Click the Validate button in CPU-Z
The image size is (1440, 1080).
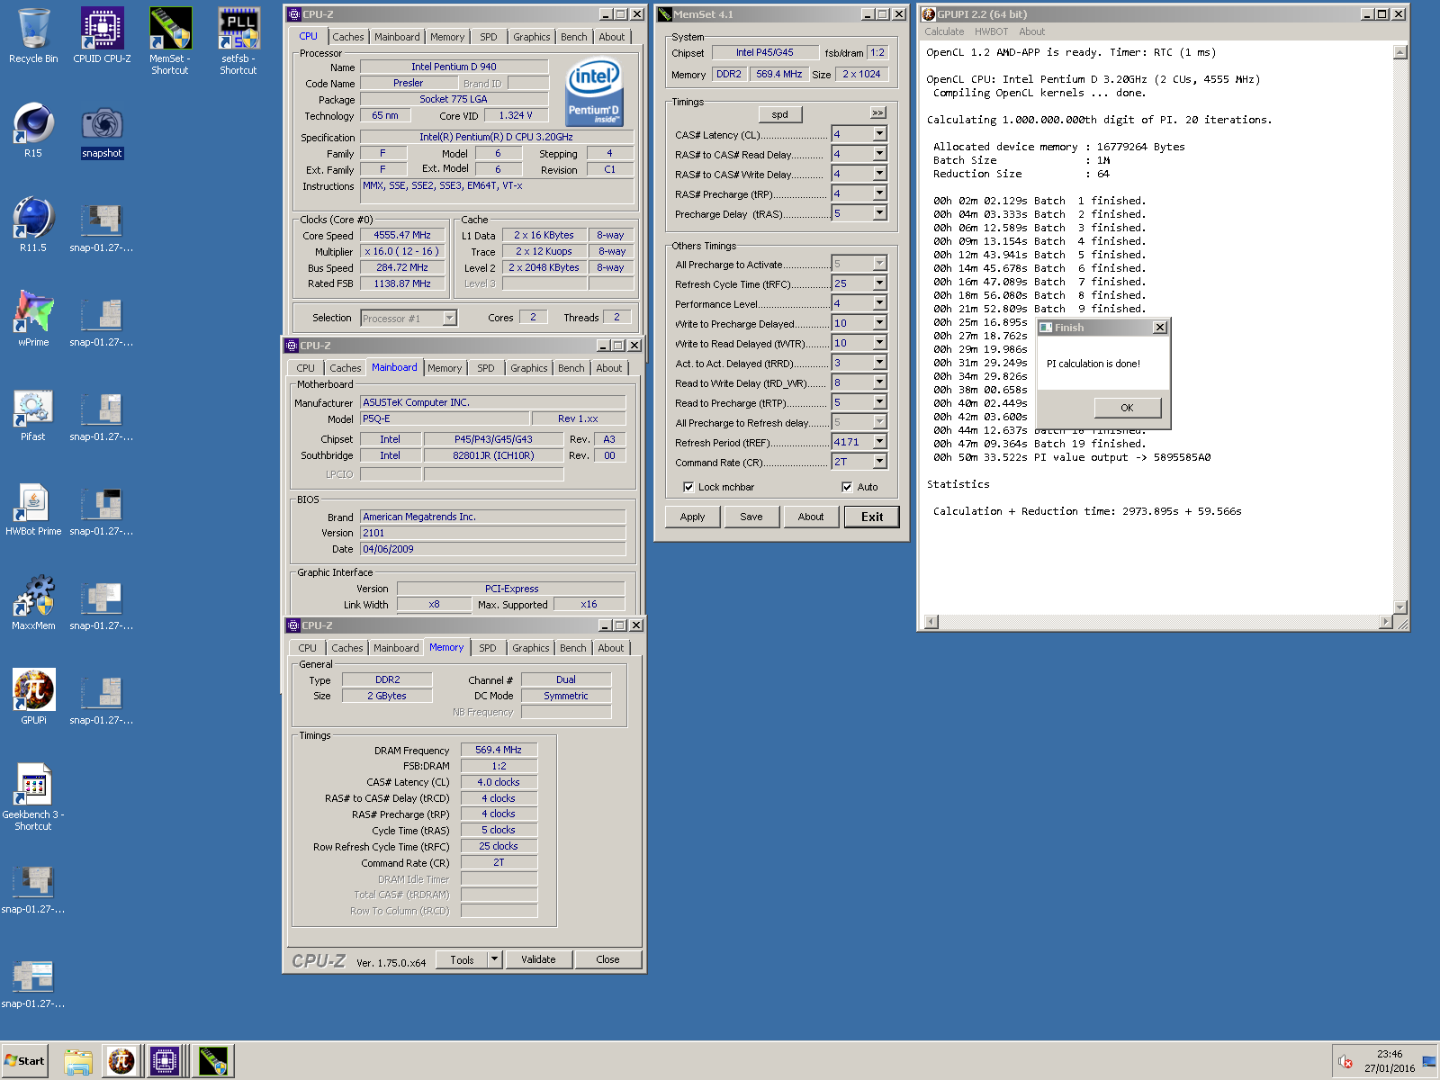pyautogui.click(x=538, y=959)
